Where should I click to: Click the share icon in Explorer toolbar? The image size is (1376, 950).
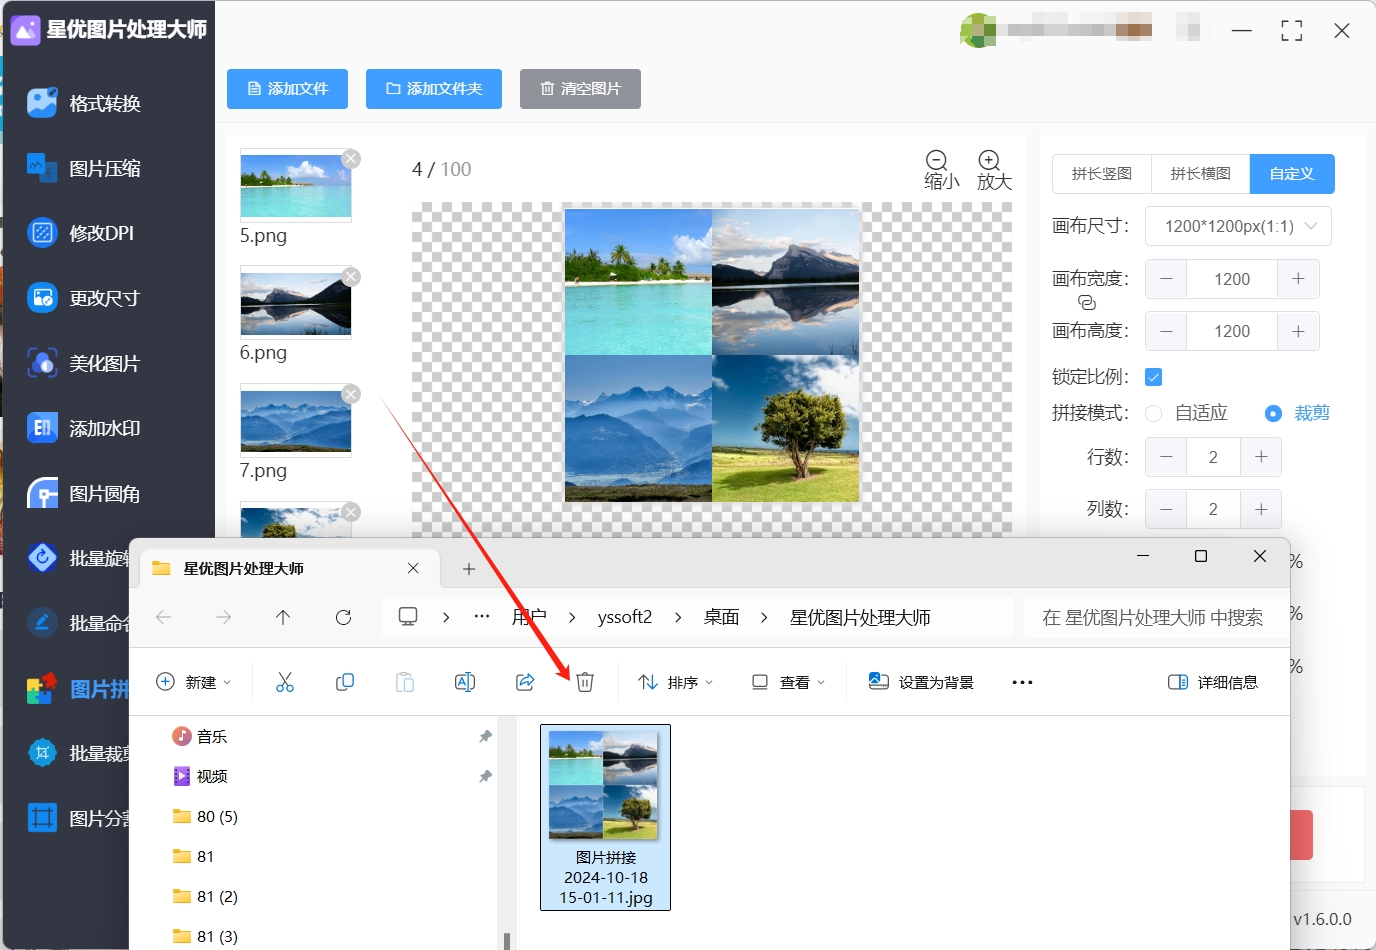tap(525, 682)
